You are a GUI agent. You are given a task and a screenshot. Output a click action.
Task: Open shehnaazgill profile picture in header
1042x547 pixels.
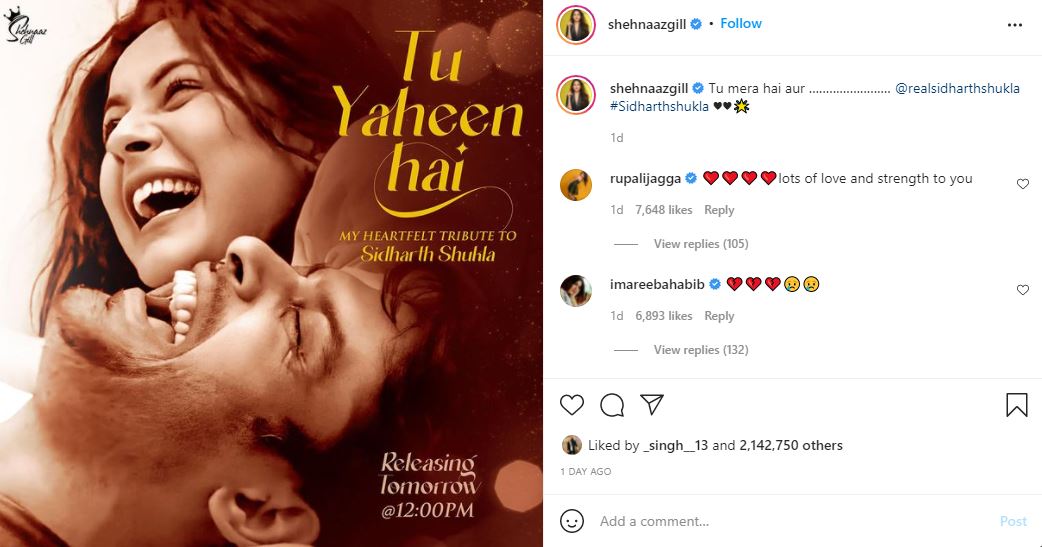tap(575, 25)
